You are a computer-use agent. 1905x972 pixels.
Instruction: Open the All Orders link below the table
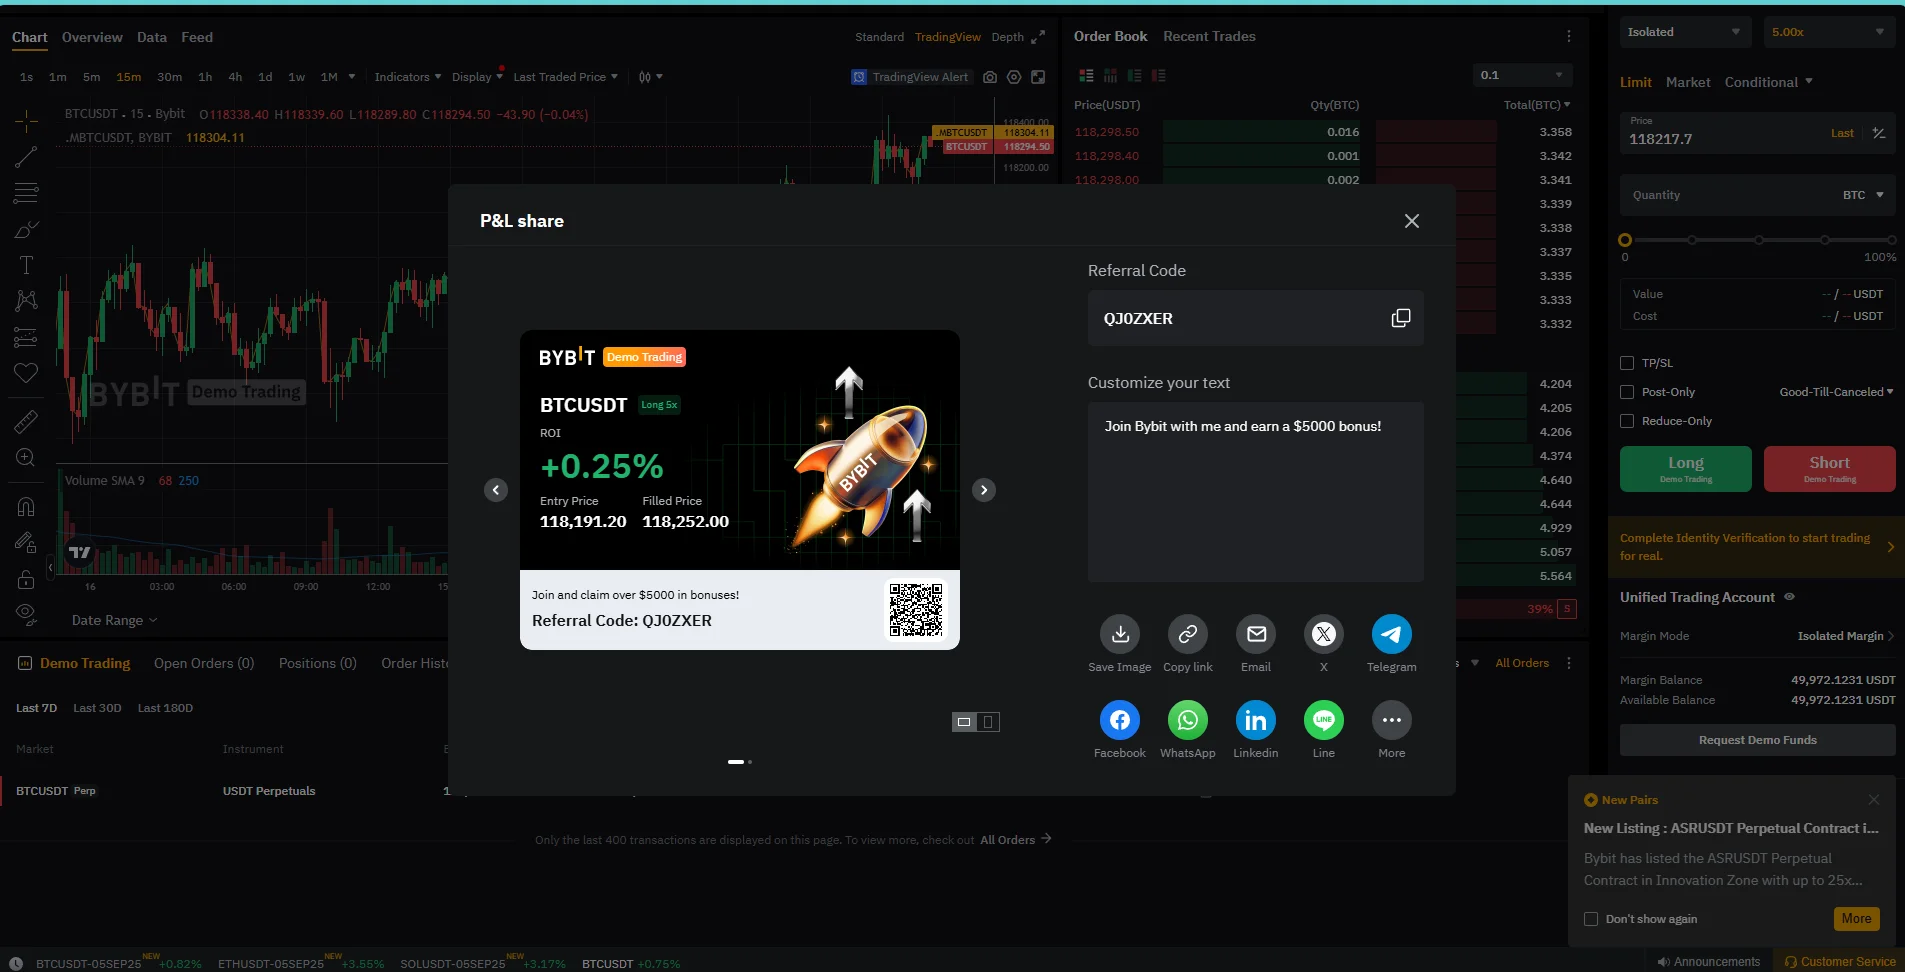tap(1015, 840)
